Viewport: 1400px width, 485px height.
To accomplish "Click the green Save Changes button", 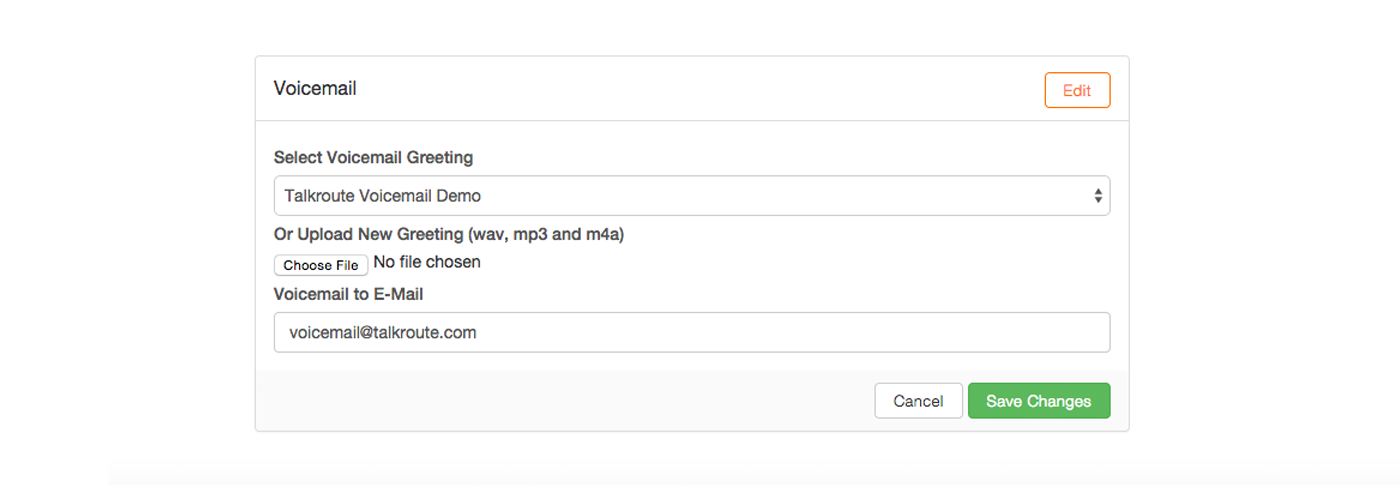I will [1039, 401].
